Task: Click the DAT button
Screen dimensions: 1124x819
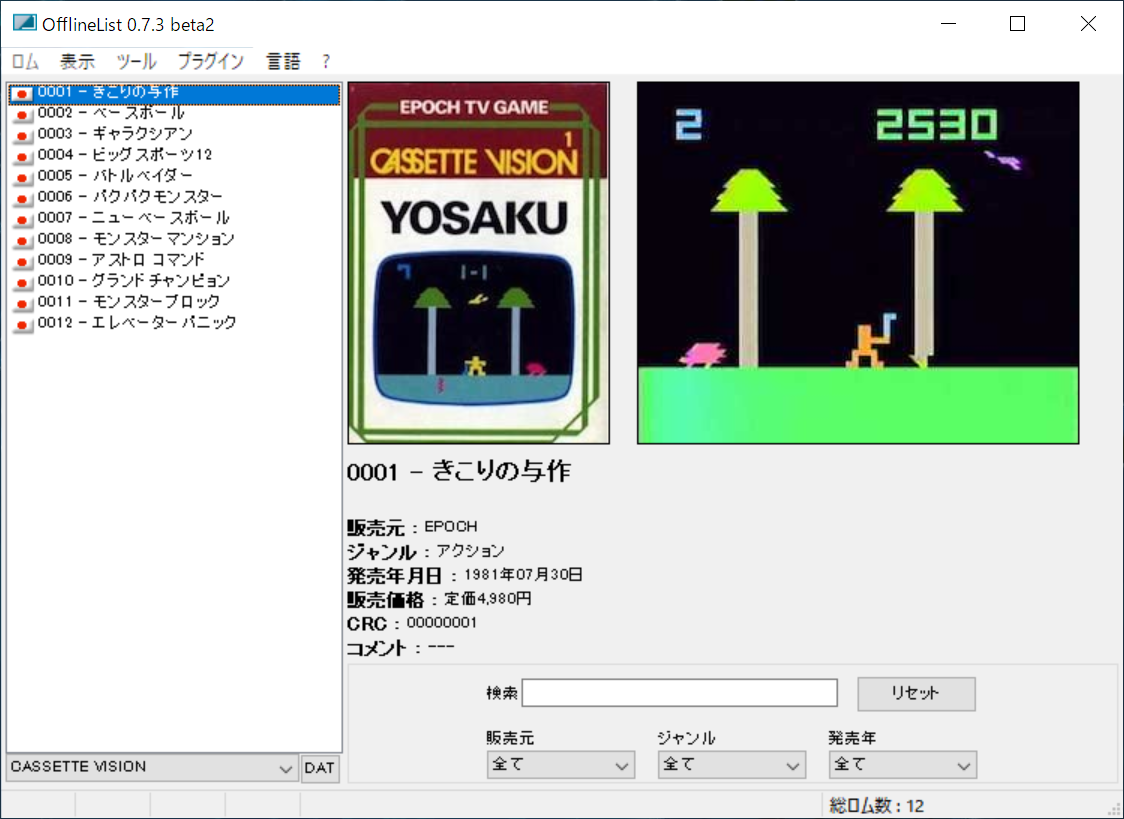Action: point(320,768)
